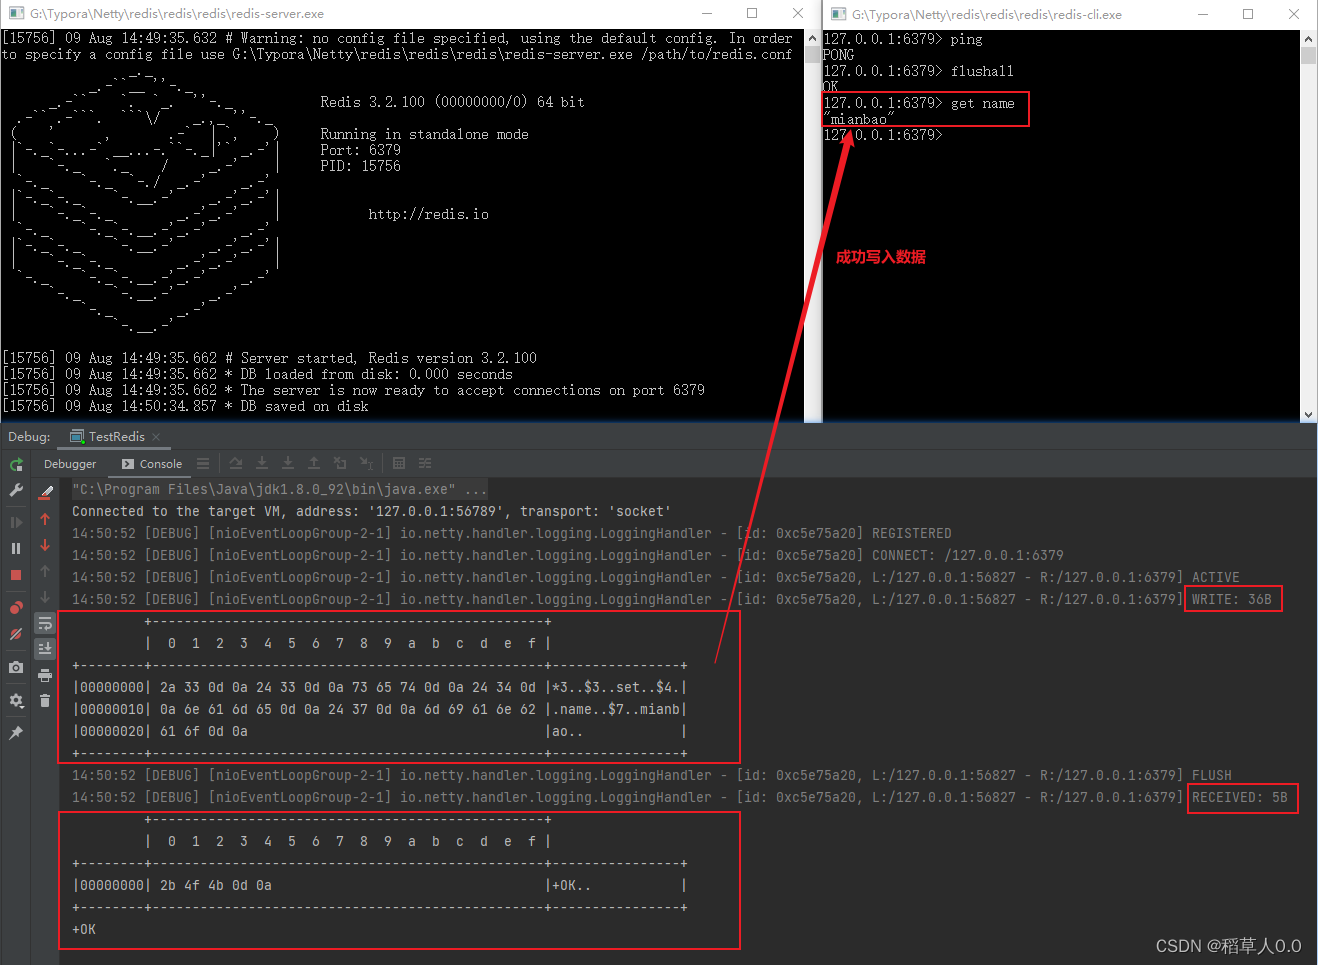Click the last empty redis-cli prompt line
This screenshot has width=1318, height=965.
tap(883, 135)
